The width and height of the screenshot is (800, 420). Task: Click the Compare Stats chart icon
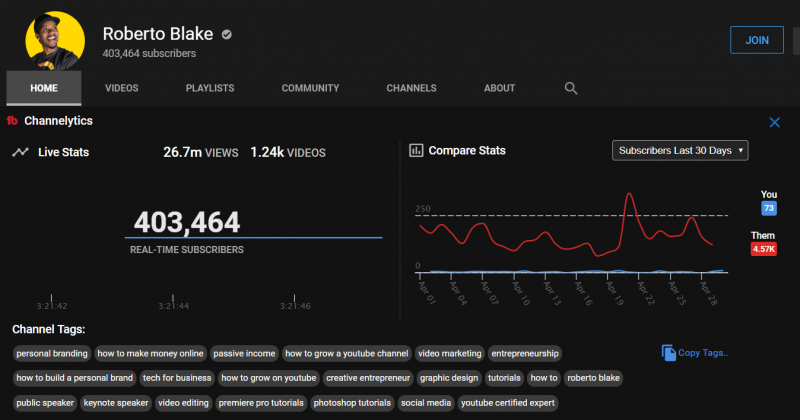(417, 151)
